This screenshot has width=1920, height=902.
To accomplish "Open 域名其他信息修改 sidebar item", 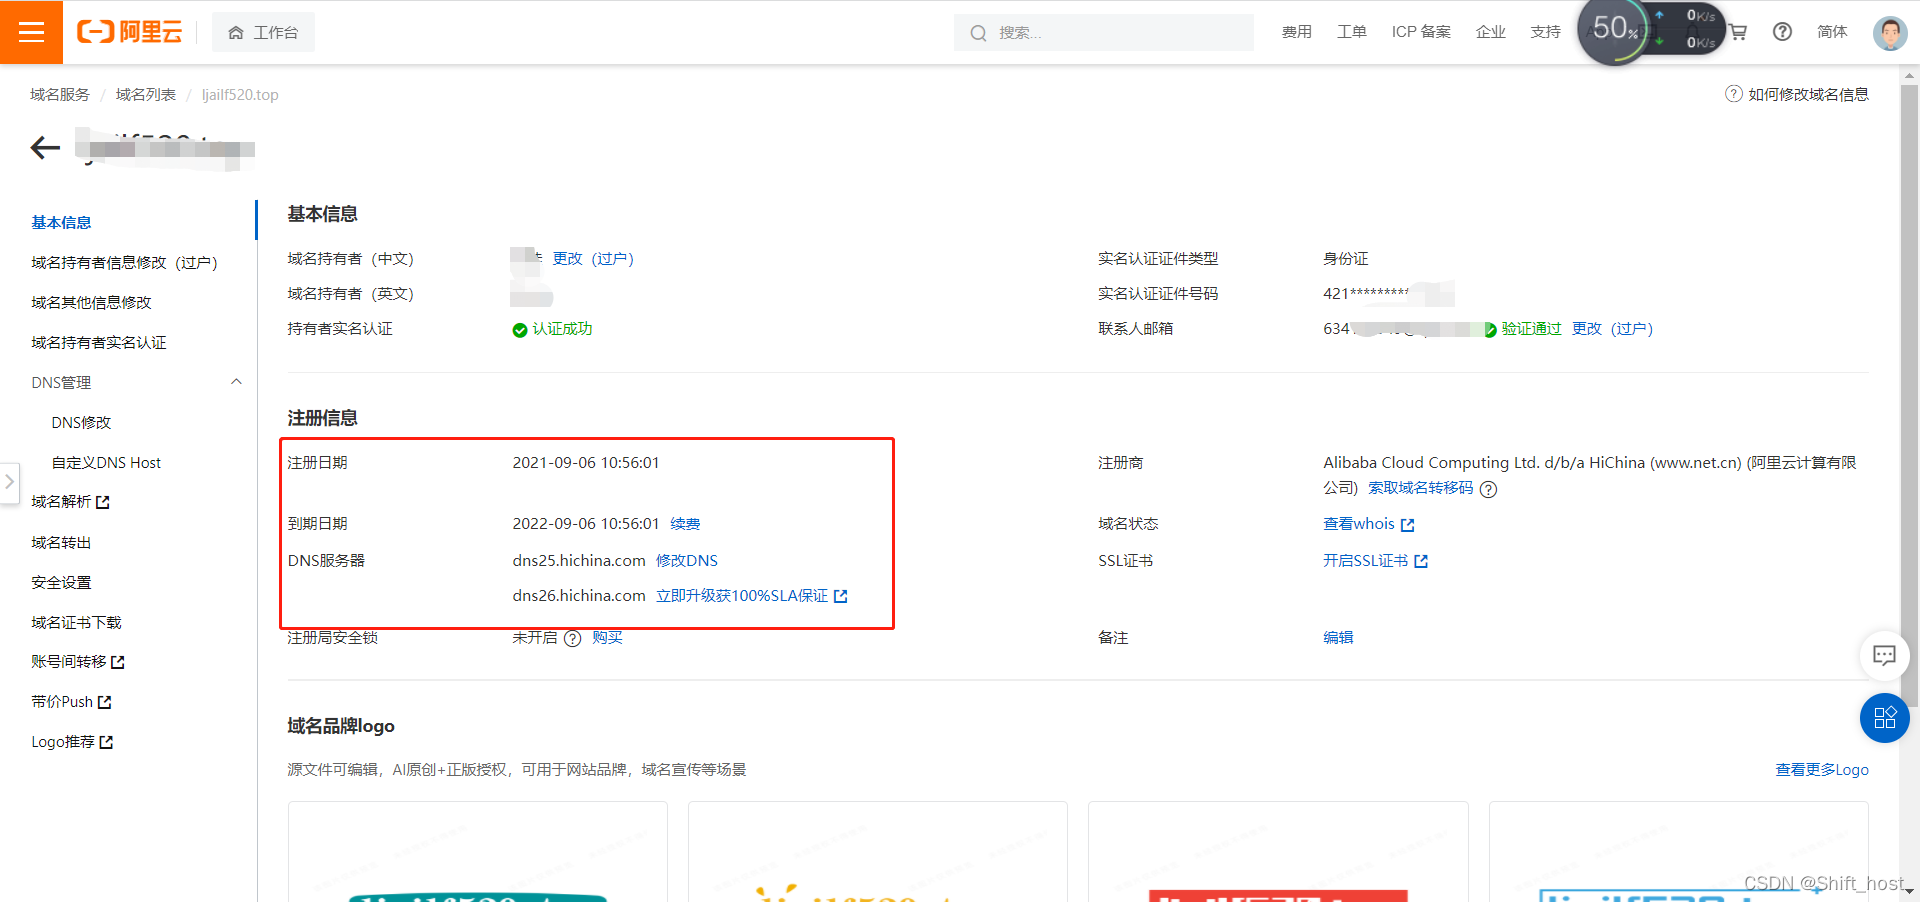I will pyautogui.click(x=91, y=302).
